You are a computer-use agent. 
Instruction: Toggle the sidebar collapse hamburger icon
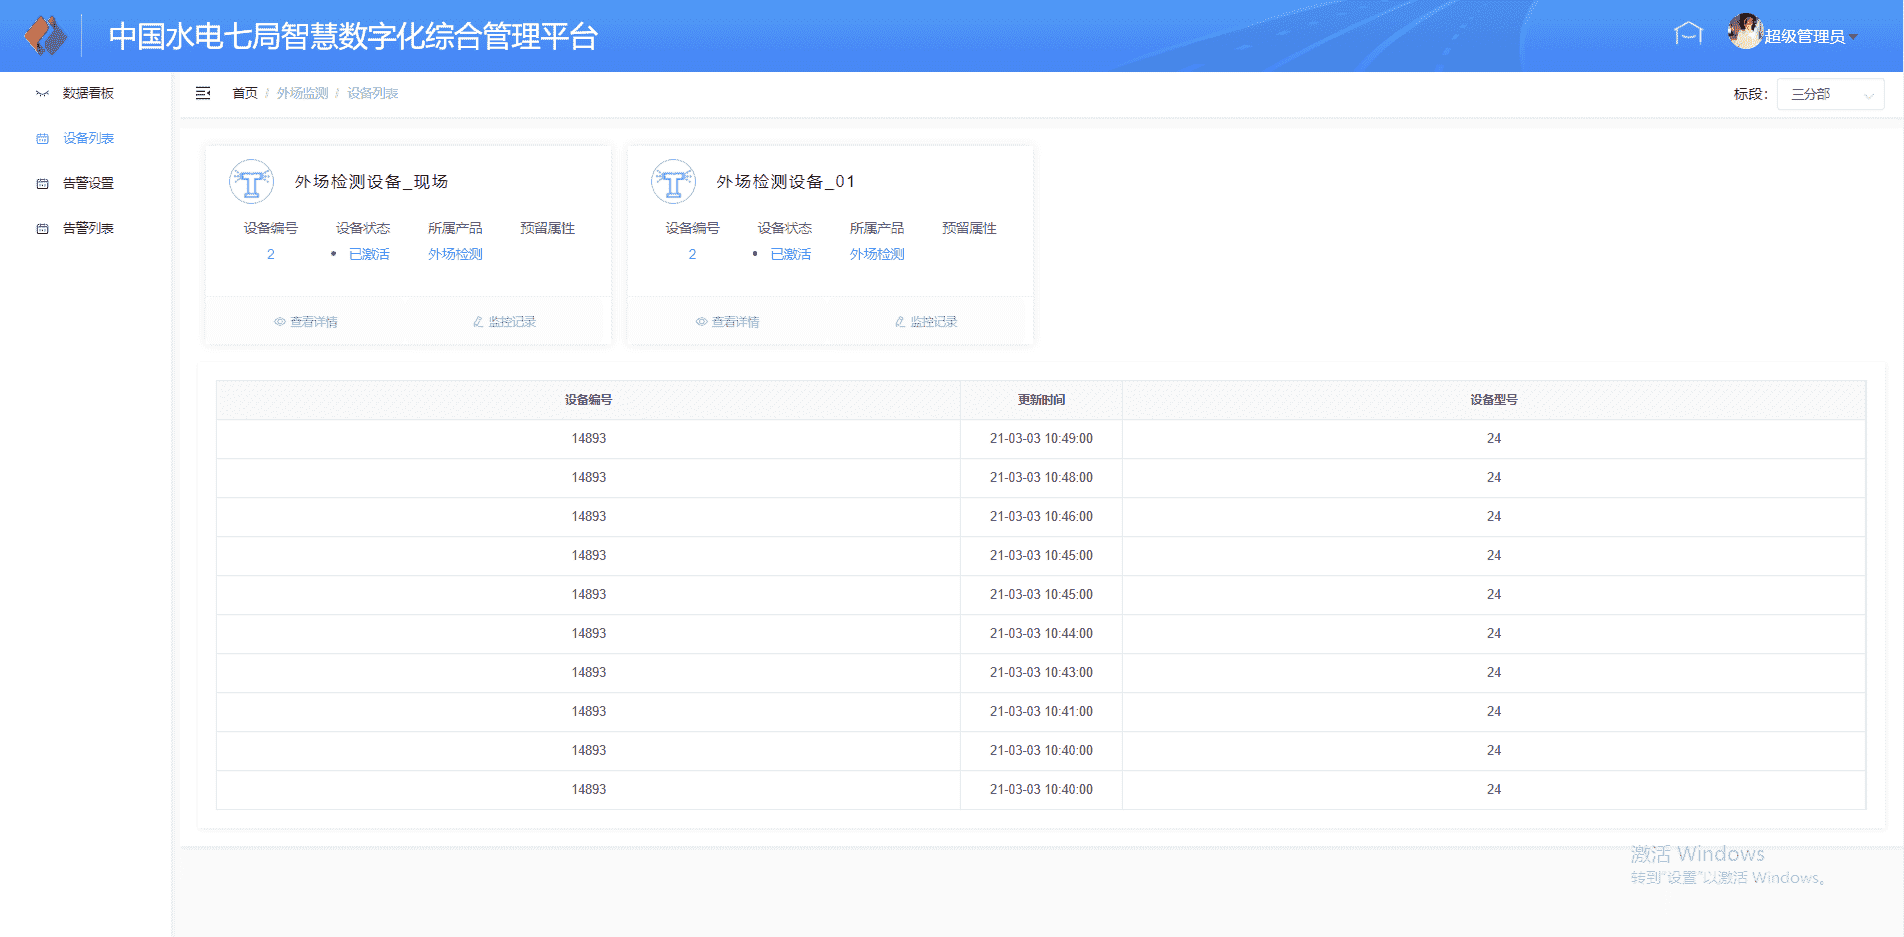tap(203, 93)
